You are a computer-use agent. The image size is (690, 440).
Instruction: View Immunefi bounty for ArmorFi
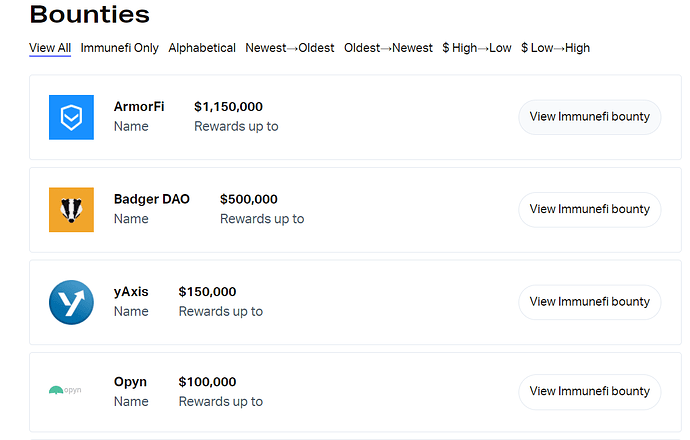(x=589, y=117)
